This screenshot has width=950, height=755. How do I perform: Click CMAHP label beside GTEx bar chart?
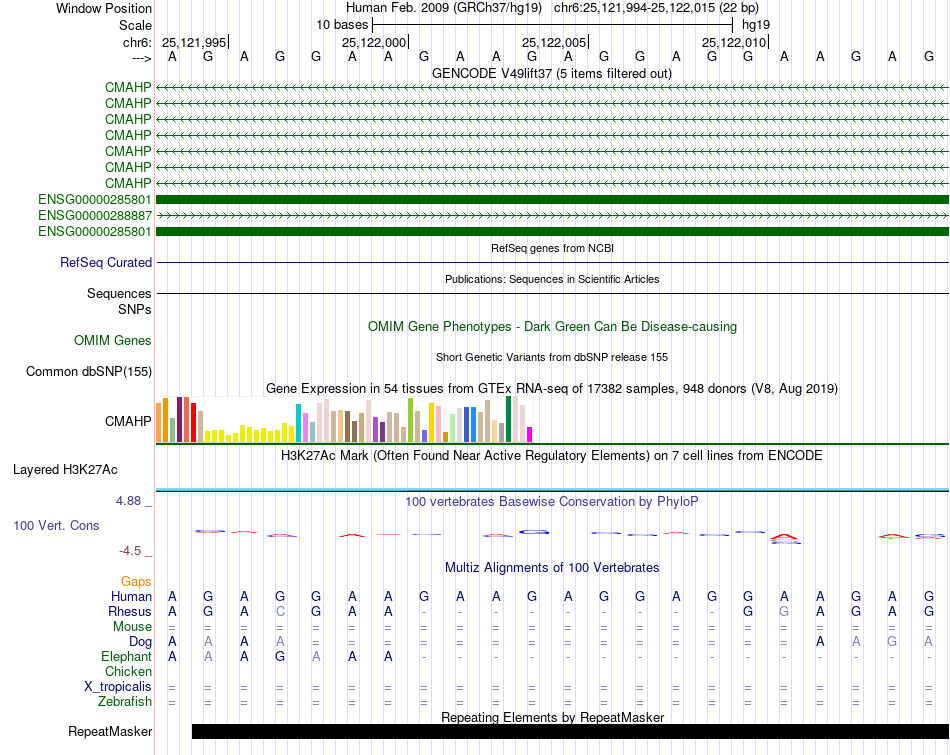pos(128,421)
